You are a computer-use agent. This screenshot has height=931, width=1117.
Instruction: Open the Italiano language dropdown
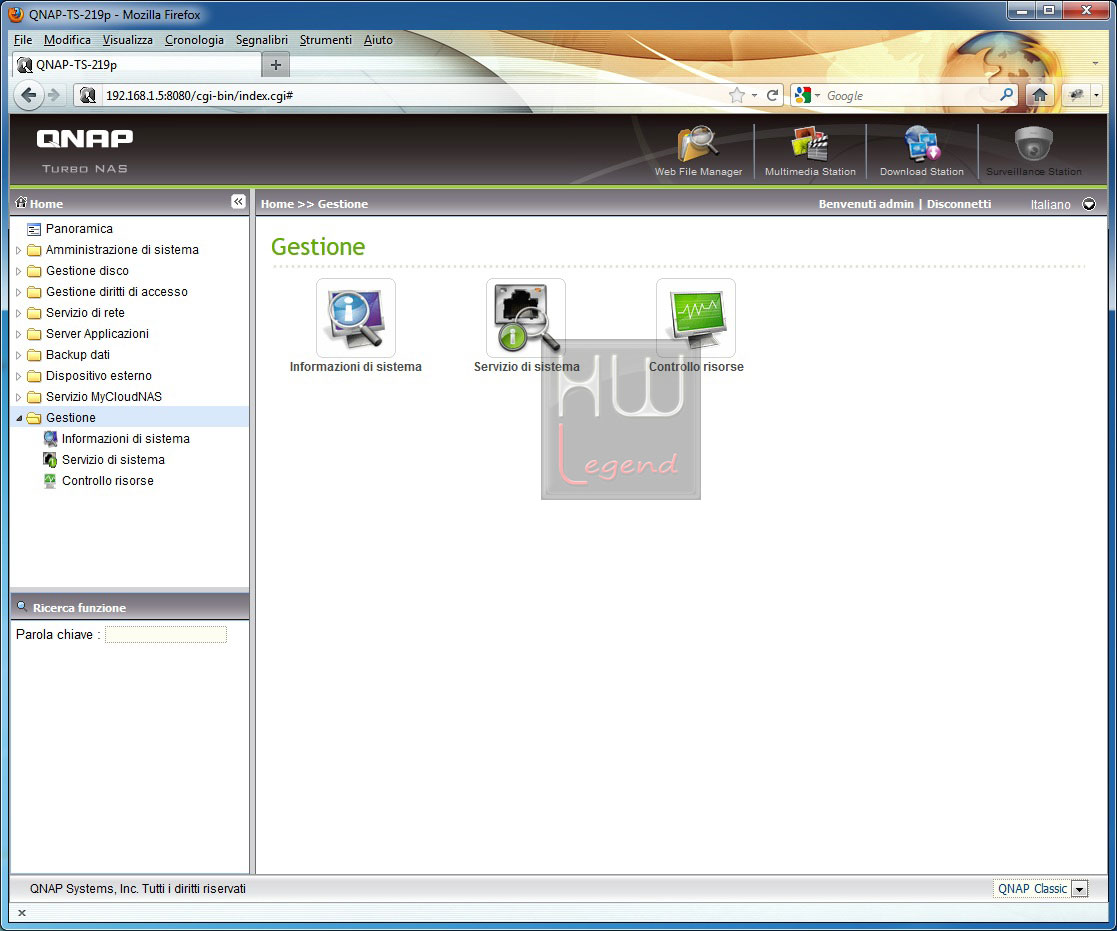tap(1089, 204)
